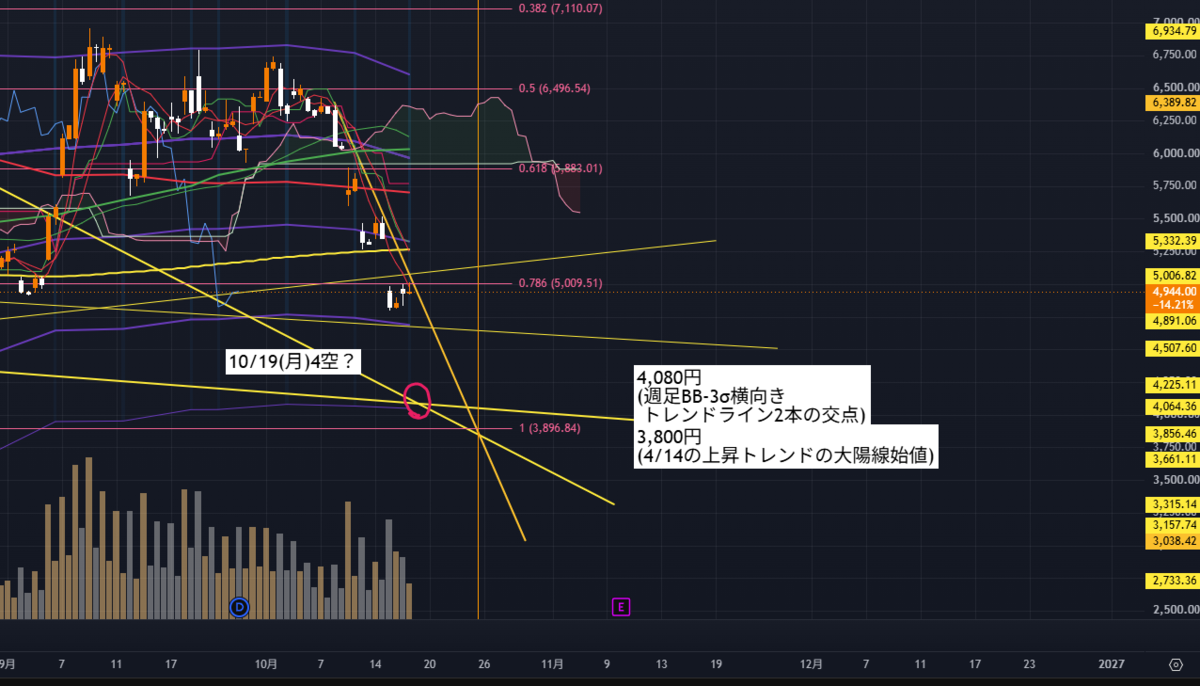
Task: Click the 3,856.46 price axis label
Action: point(1174,436)
